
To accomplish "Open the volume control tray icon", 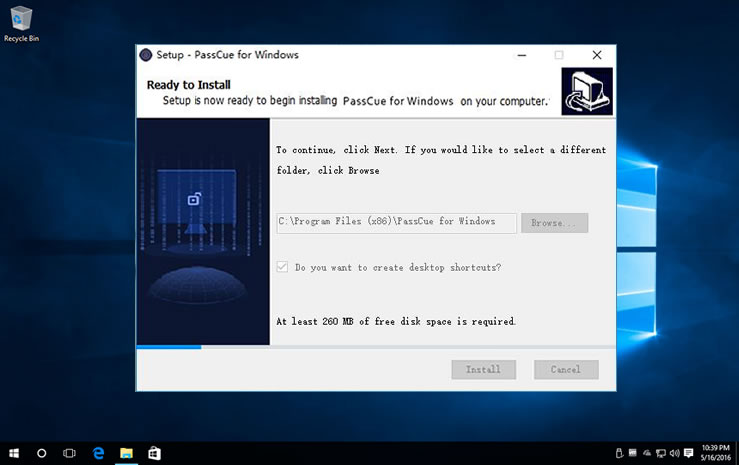I will [674, 453].
